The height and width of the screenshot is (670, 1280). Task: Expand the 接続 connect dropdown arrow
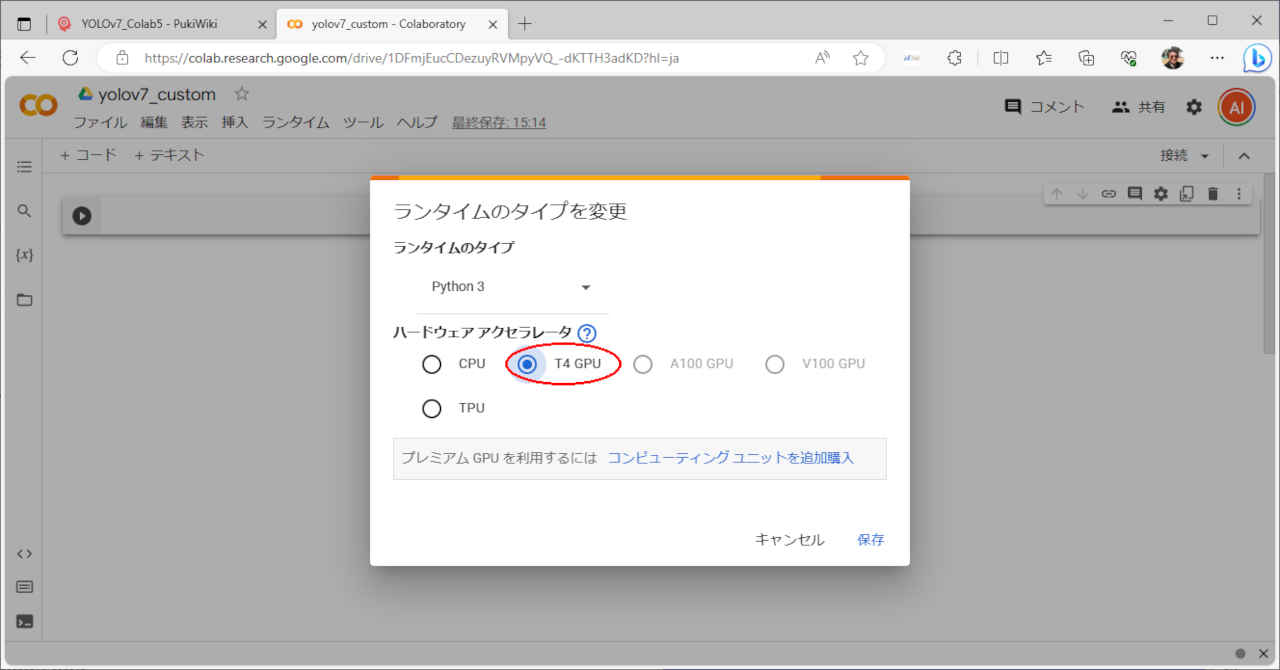coord(1204,156)
